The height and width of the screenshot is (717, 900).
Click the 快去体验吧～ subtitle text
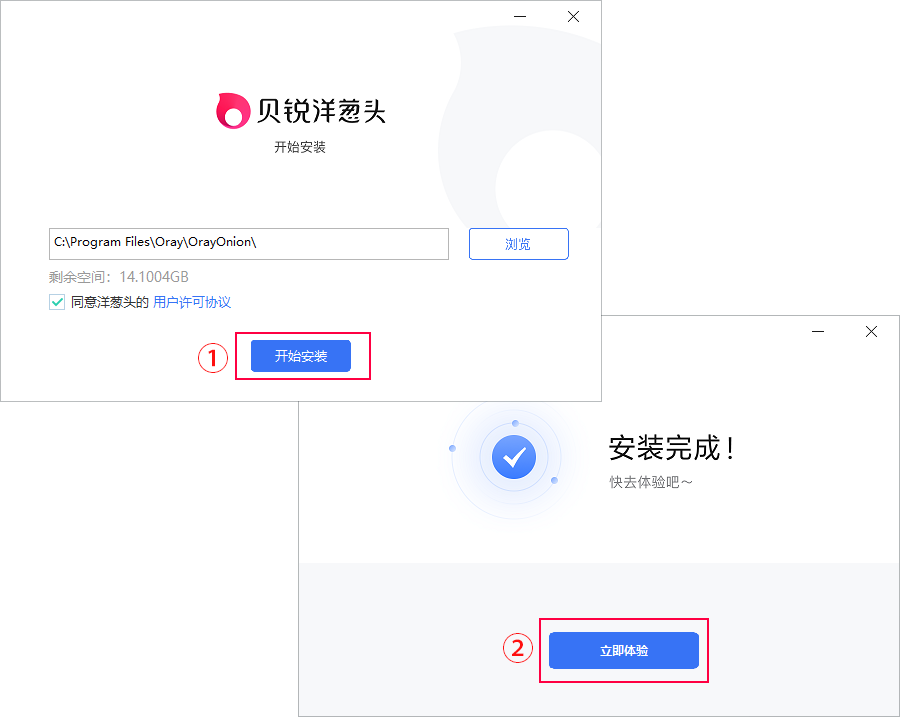point(651,482)
